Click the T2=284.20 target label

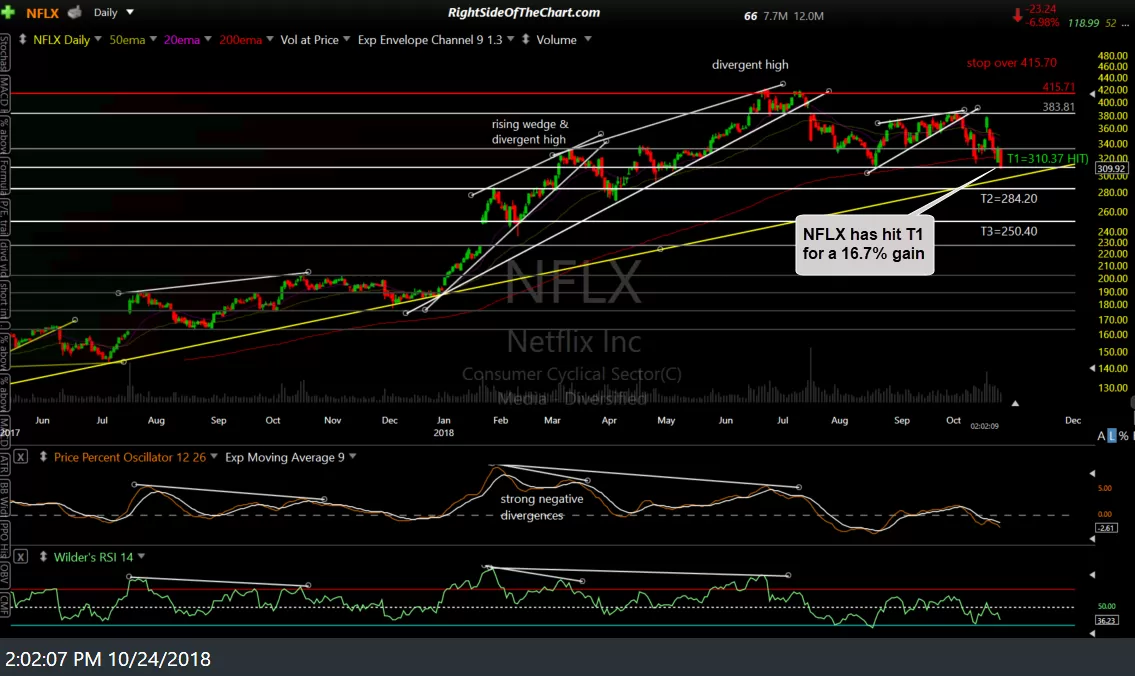[1008, 198]
